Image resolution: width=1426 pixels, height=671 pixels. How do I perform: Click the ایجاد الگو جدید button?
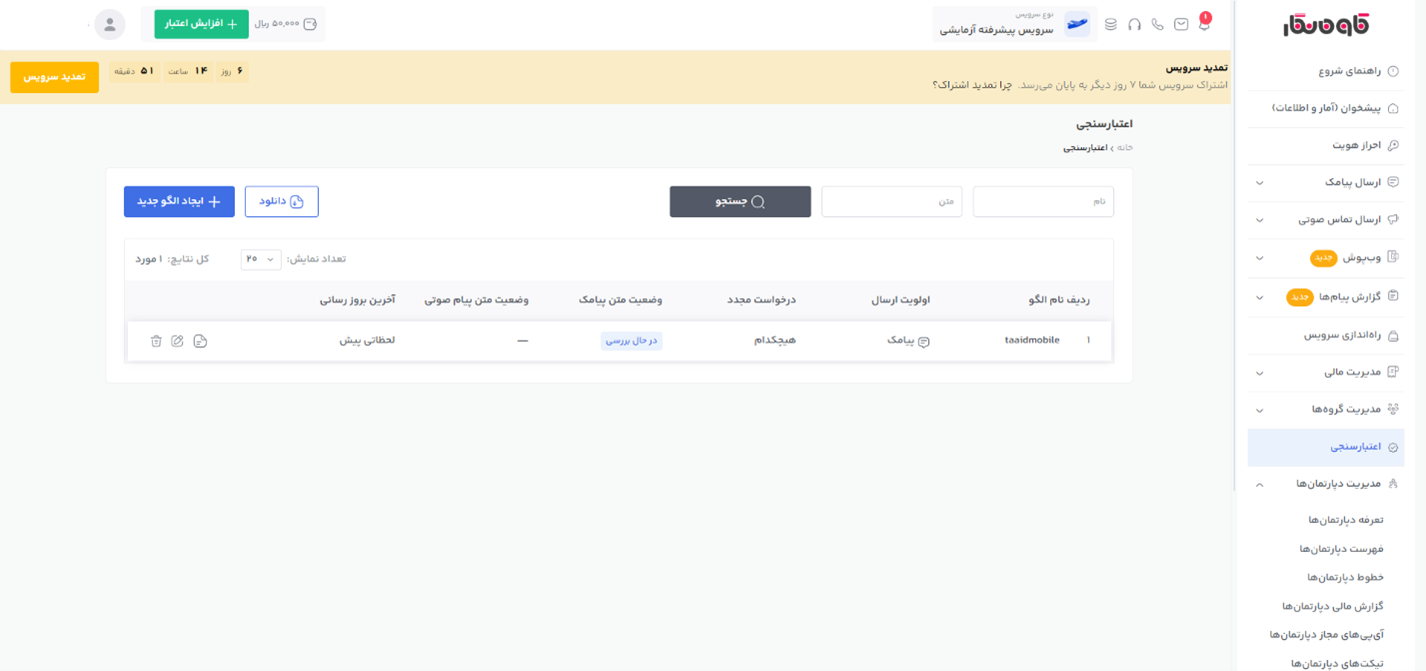pos(179,201)
